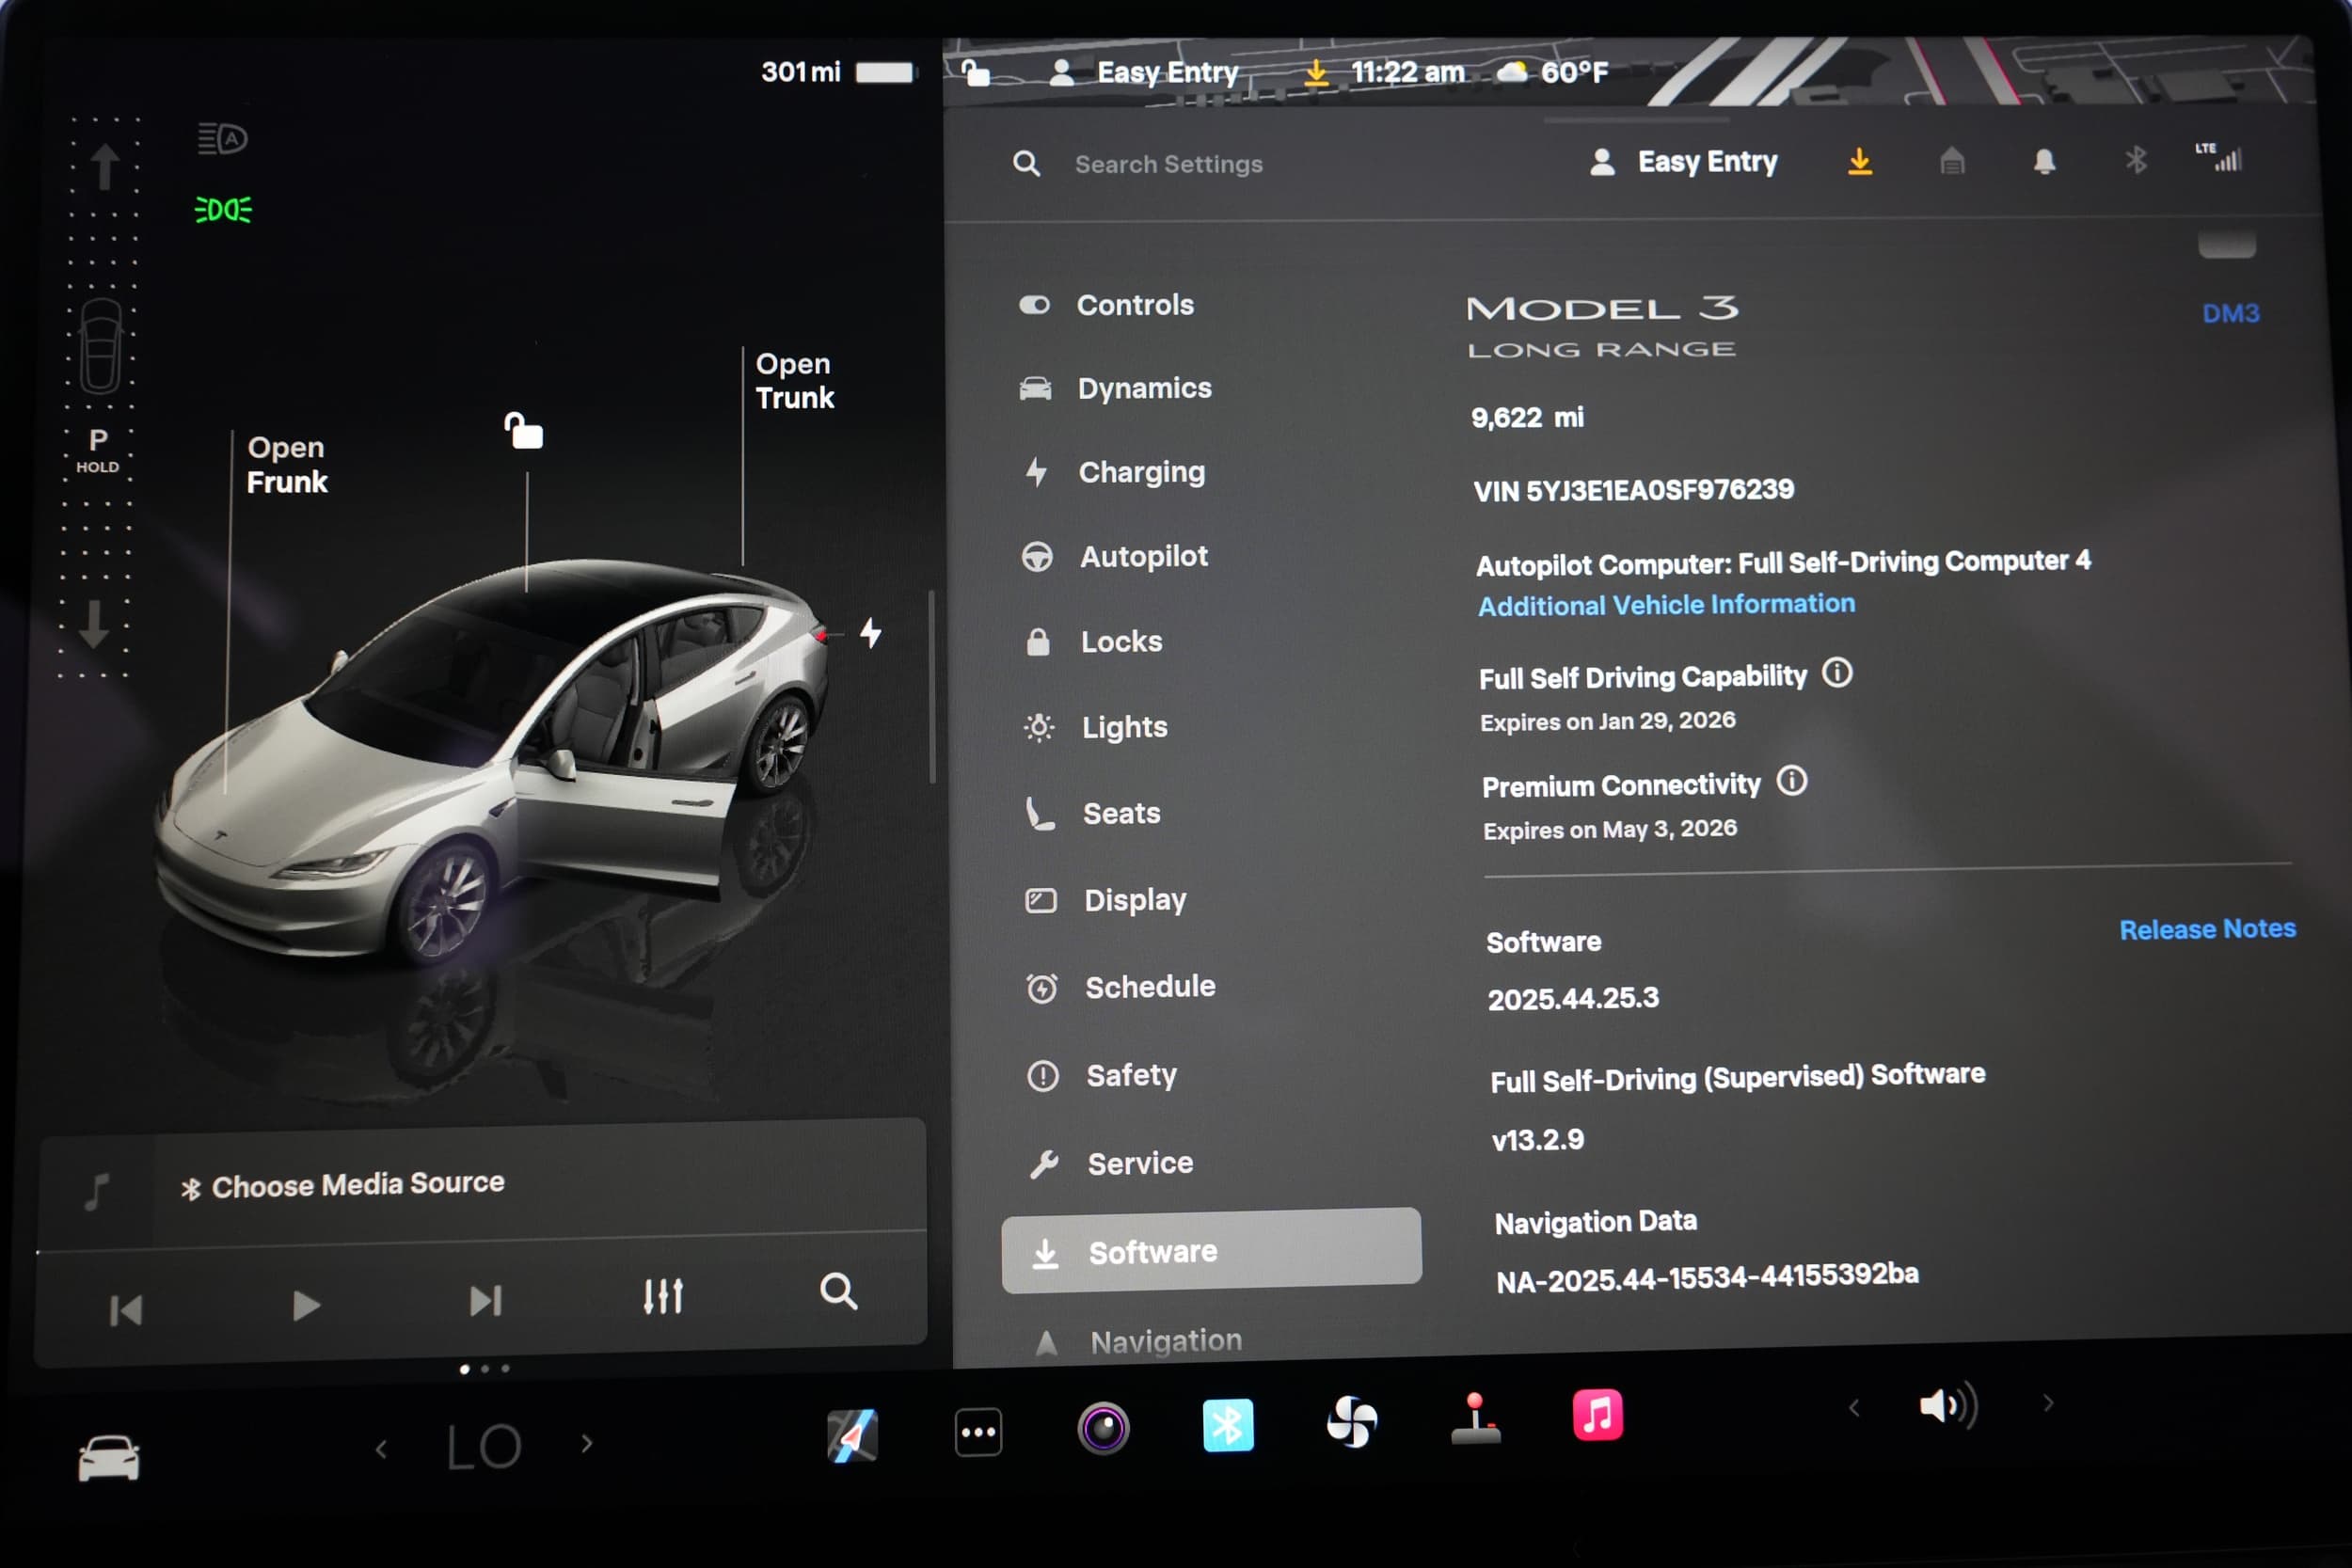Image resolution: width=2352 pixels, height=1568 pixels.
Task: Open the Release Notes
Action: (2206, 929)
